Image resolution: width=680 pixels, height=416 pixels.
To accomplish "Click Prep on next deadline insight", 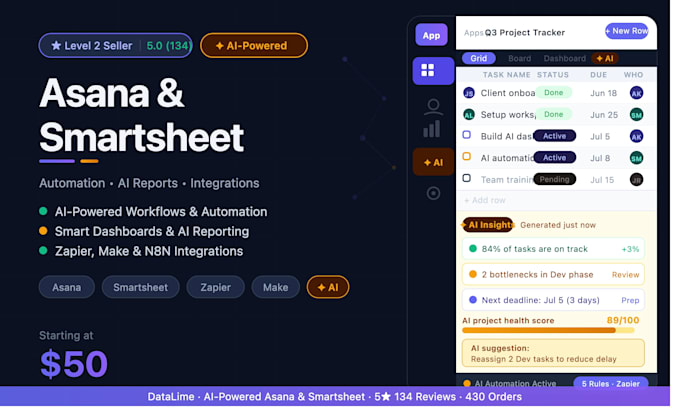I will [x=630, y=300].
